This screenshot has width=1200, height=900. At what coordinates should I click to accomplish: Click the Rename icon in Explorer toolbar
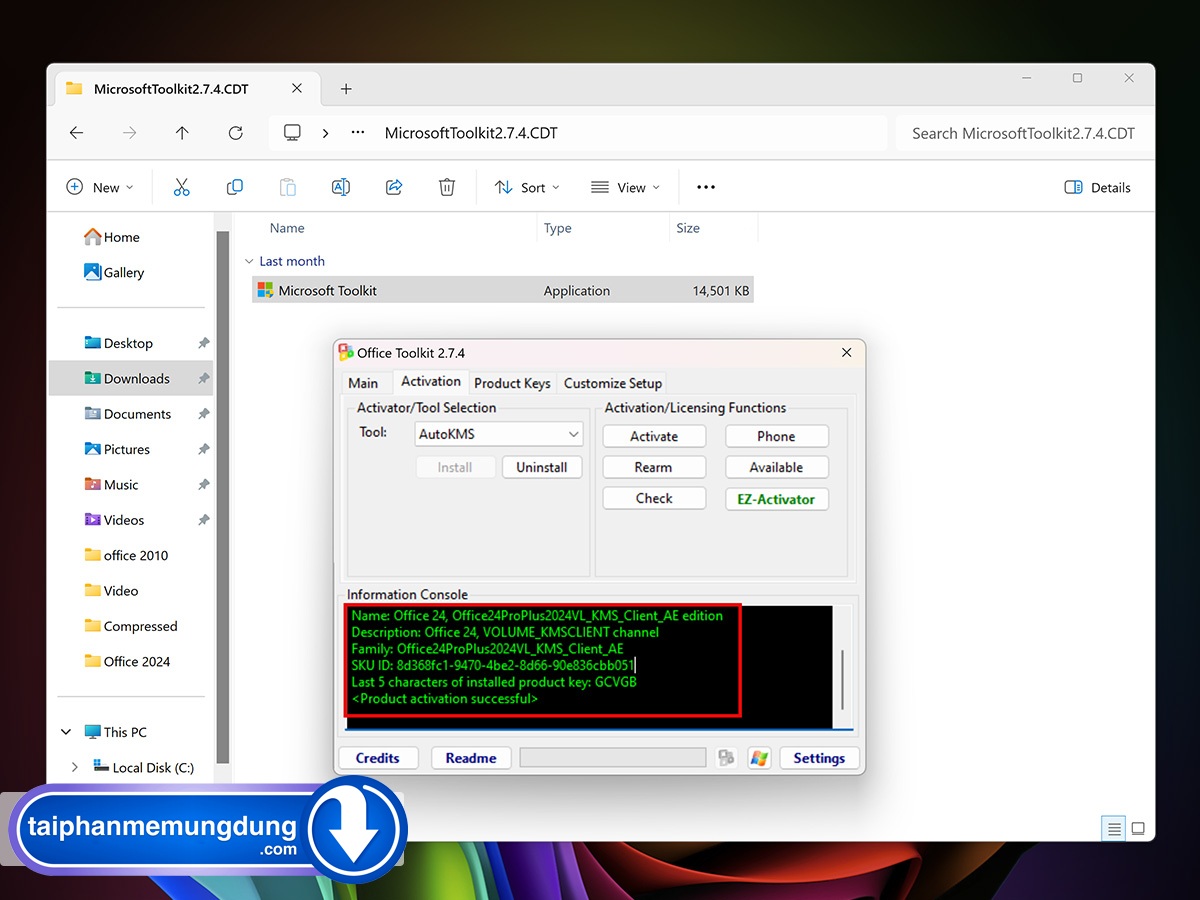340,187
